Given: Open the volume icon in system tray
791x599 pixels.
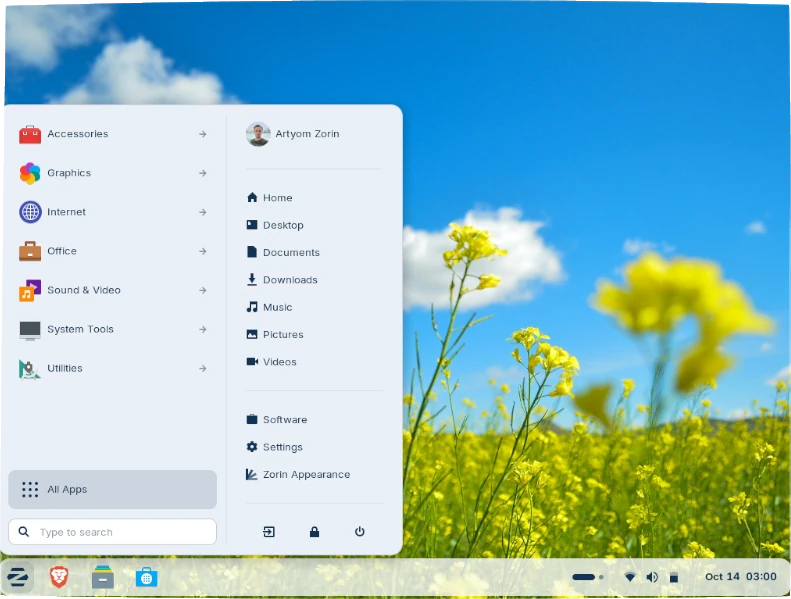Looking at the screenshot, I should (652, 577).
